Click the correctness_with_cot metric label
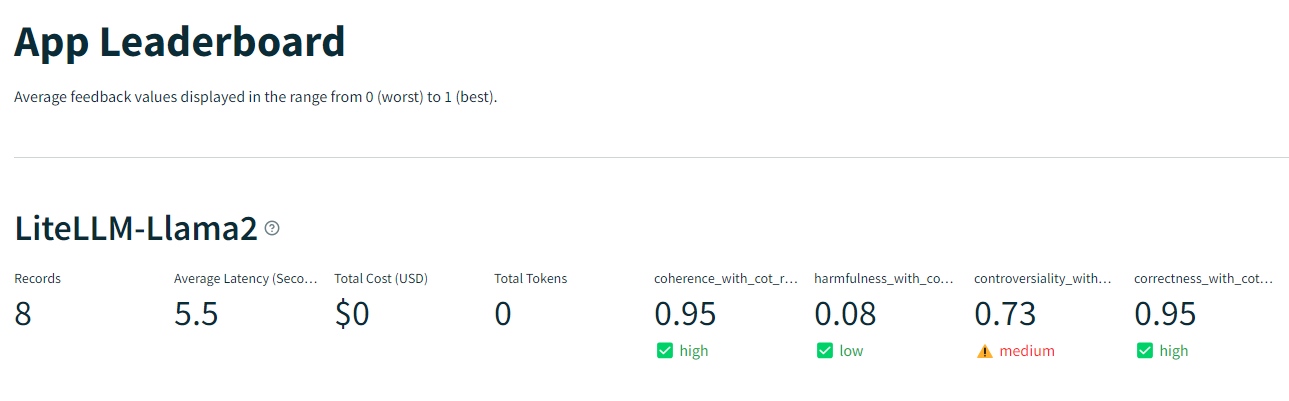The width and height of the screenshot is (1289, 401). (1204, 279)
